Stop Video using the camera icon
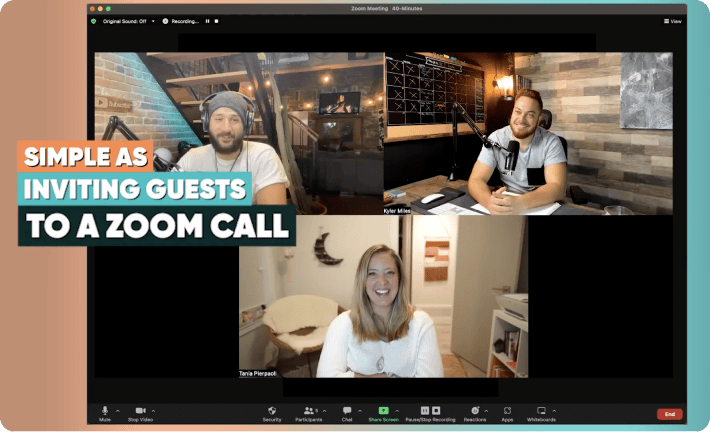This screenshot has height=432, width=710. (x=140, y=413)
